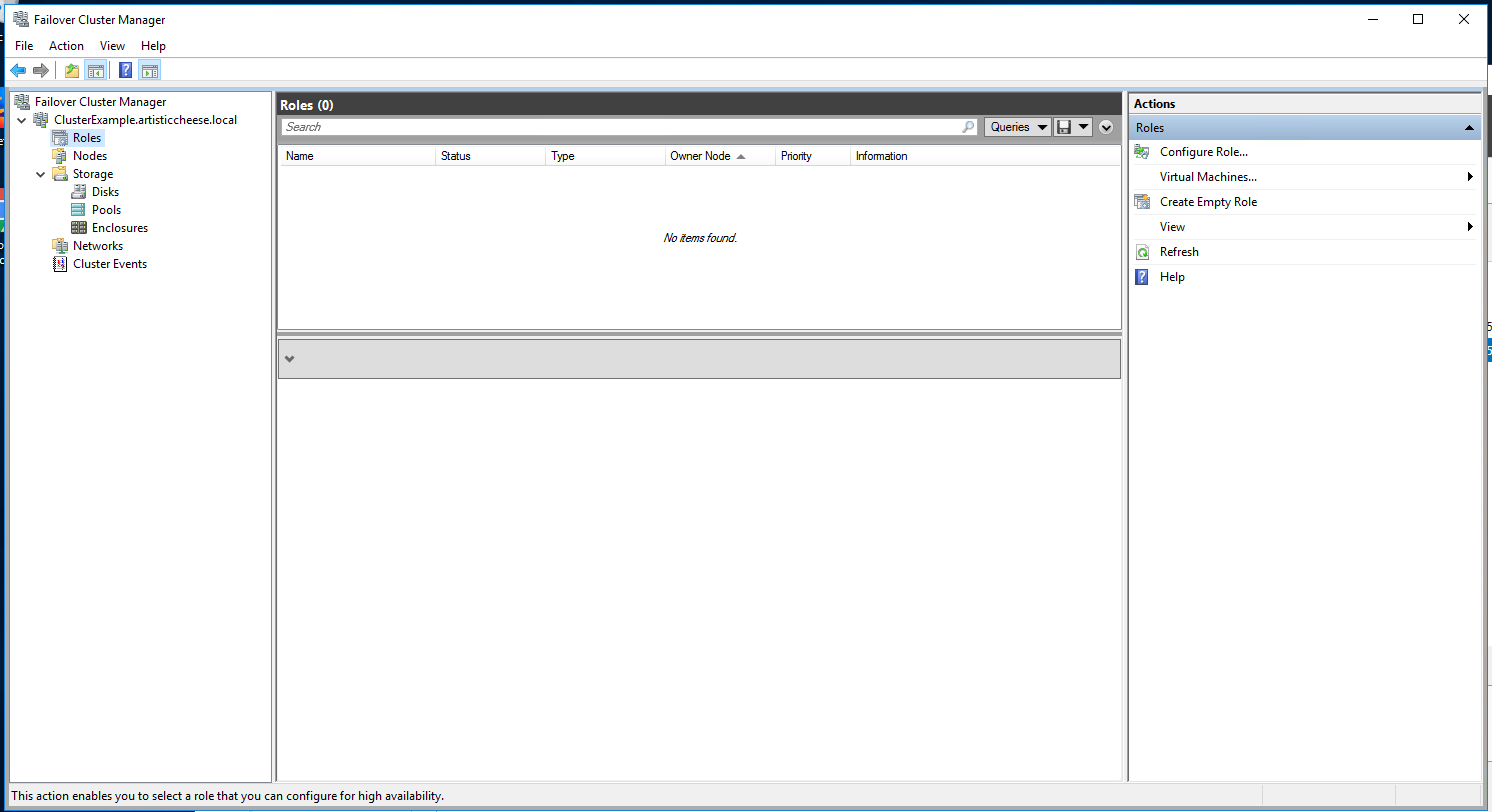Viewport: 1492px width, 812px height.
Task: Open Cluster Events in tree
Action: pos(109,264)
